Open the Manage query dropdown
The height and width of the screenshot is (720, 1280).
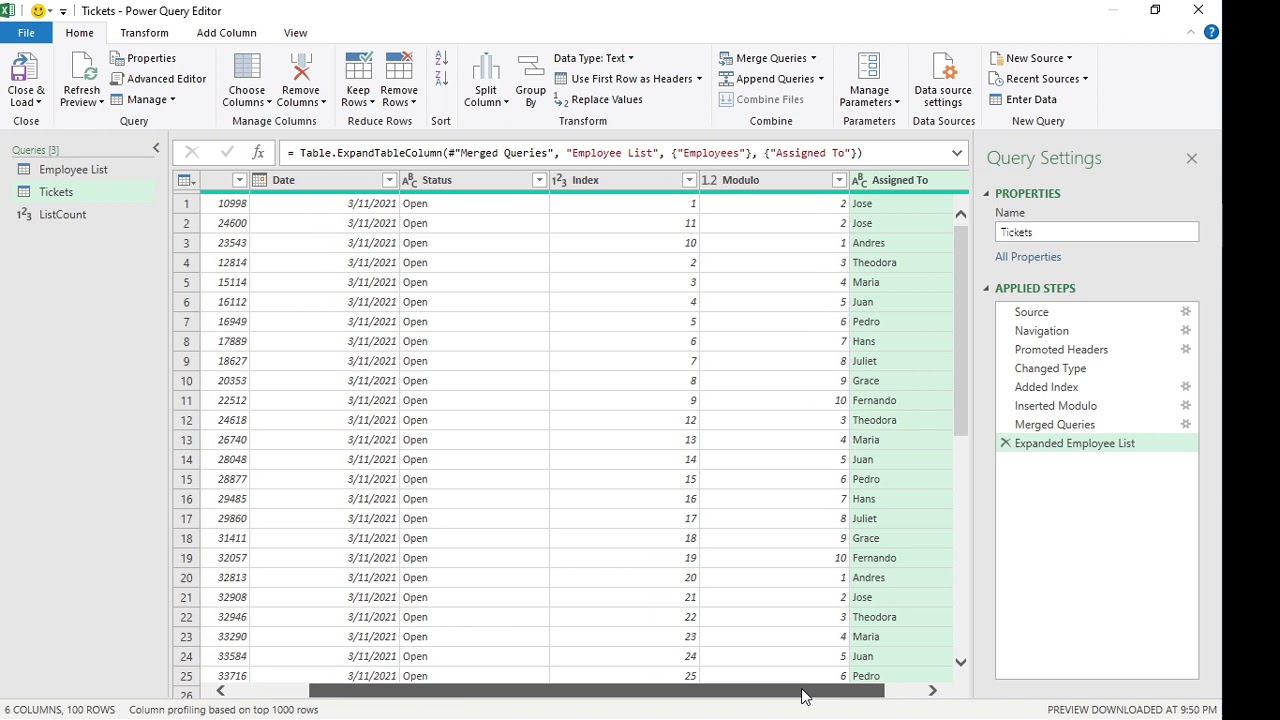click(x=143, y=100)
